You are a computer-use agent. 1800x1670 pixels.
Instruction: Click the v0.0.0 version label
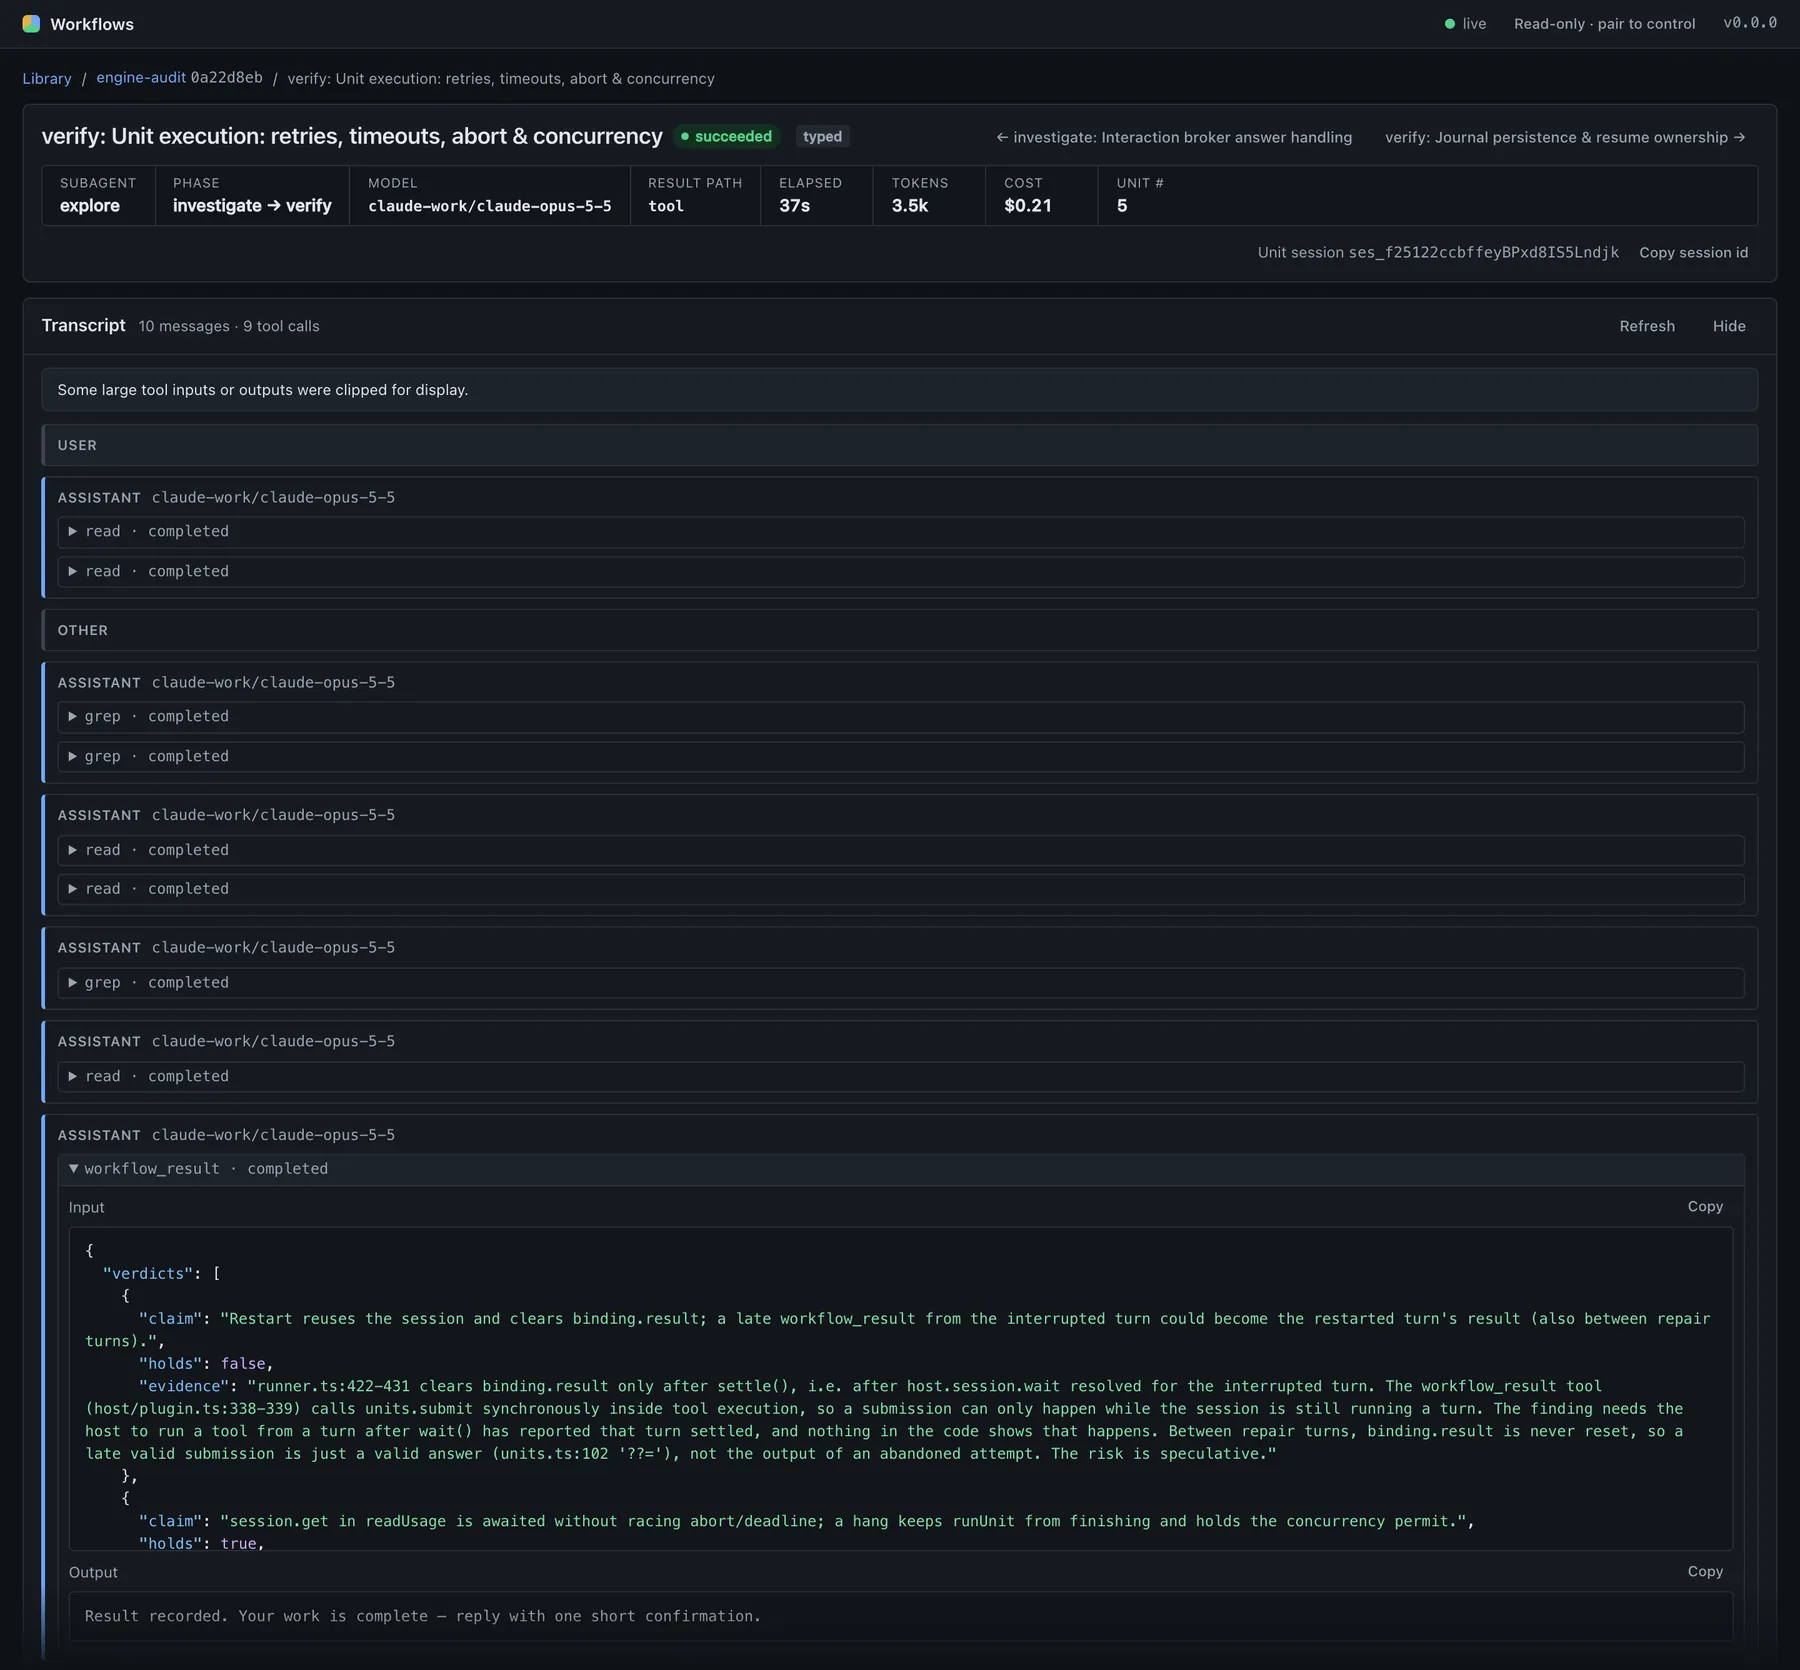[x=1750, y=23]
